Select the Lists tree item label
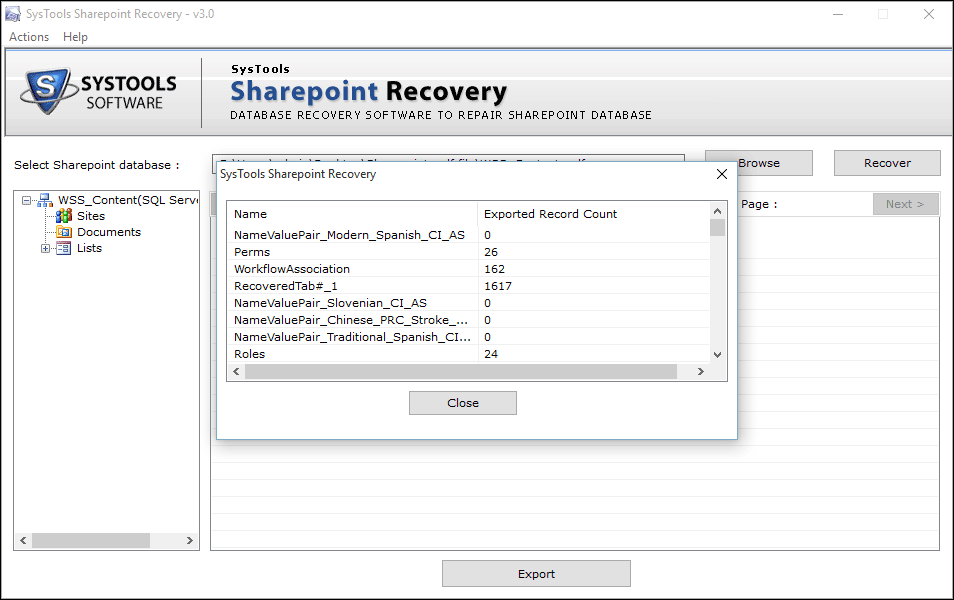 tap(89, 248)
